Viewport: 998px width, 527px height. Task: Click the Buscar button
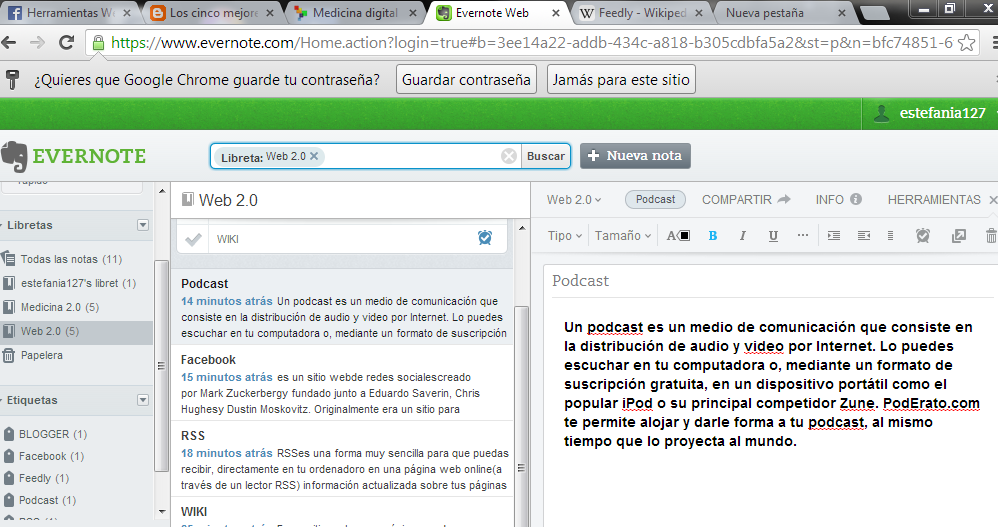[545, 156]
